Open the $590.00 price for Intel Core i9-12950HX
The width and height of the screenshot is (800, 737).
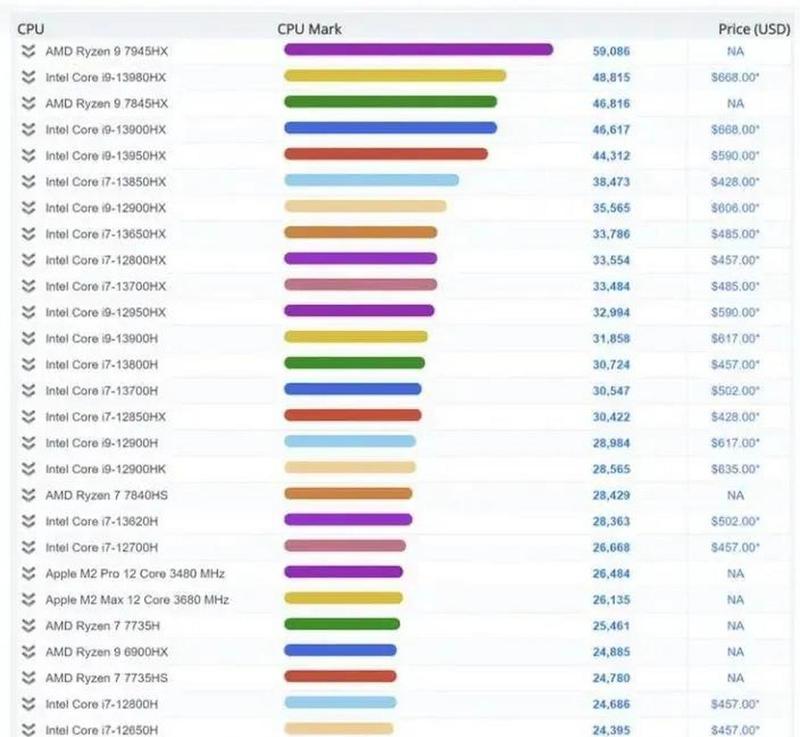coord(735,312)
